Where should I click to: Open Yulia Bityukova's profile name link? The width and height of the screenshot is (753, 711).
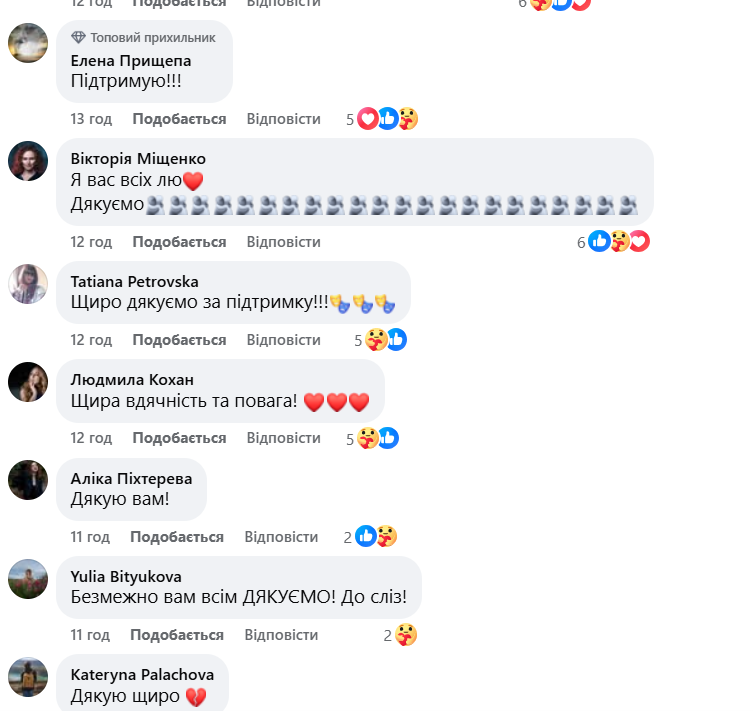(126, 577)
